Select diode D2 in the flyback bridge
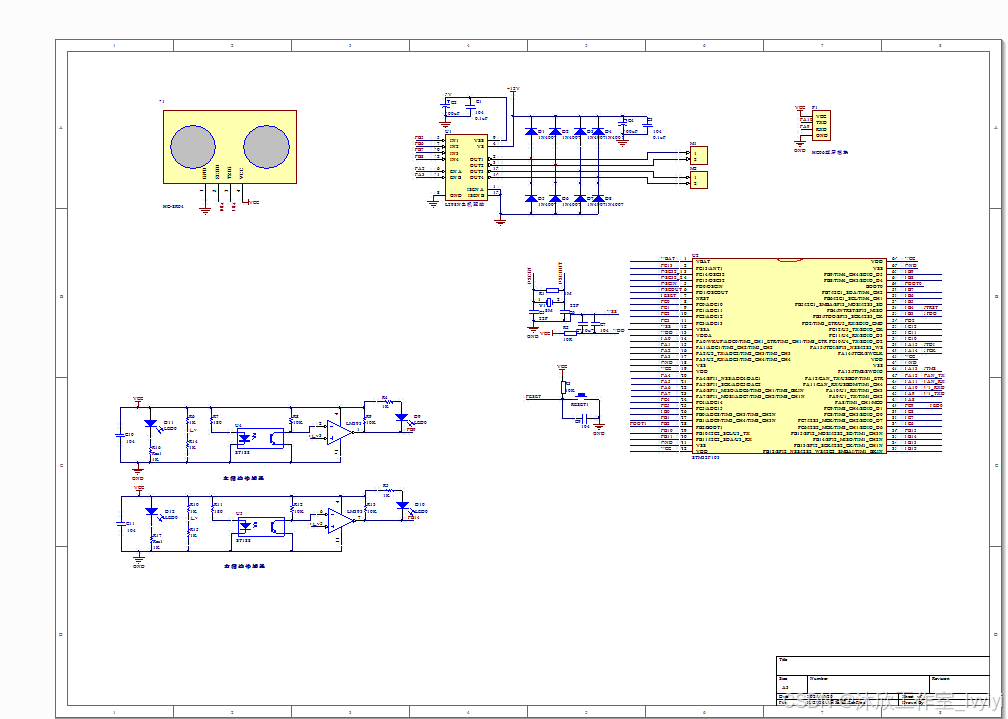The height and width of the screenshot is (719, 1008). point(555,131)
